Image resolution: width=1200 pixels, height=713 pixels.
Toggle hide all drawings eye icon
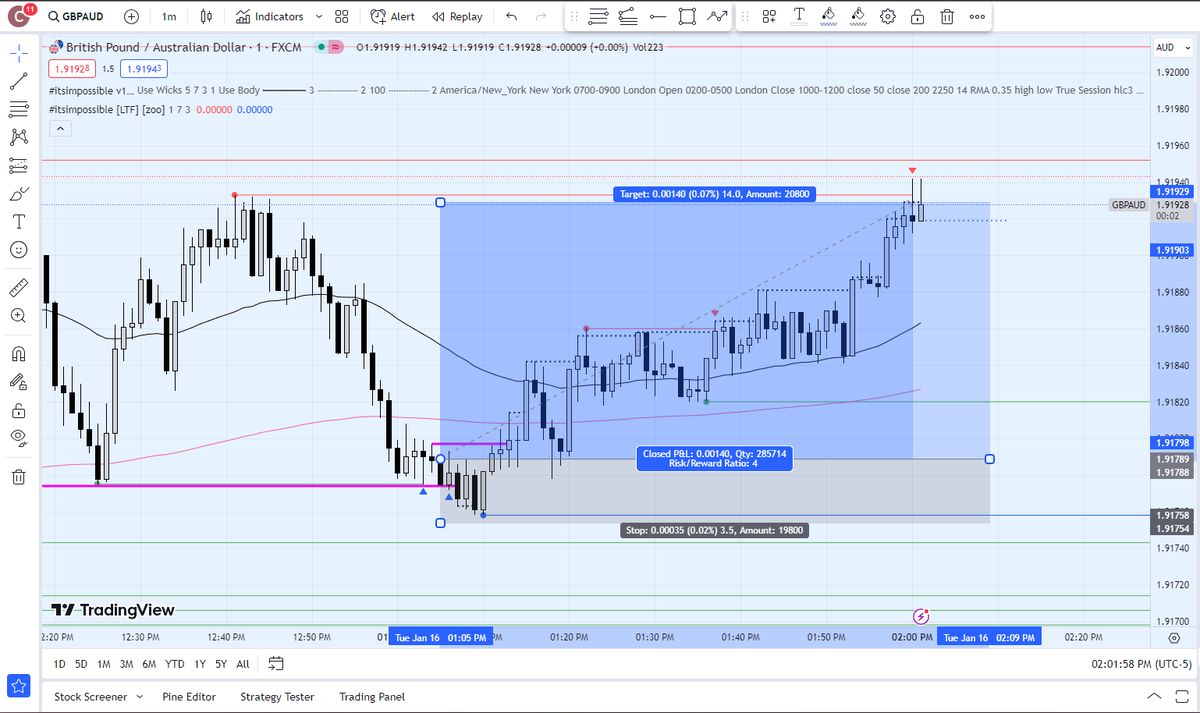(18, 437)
